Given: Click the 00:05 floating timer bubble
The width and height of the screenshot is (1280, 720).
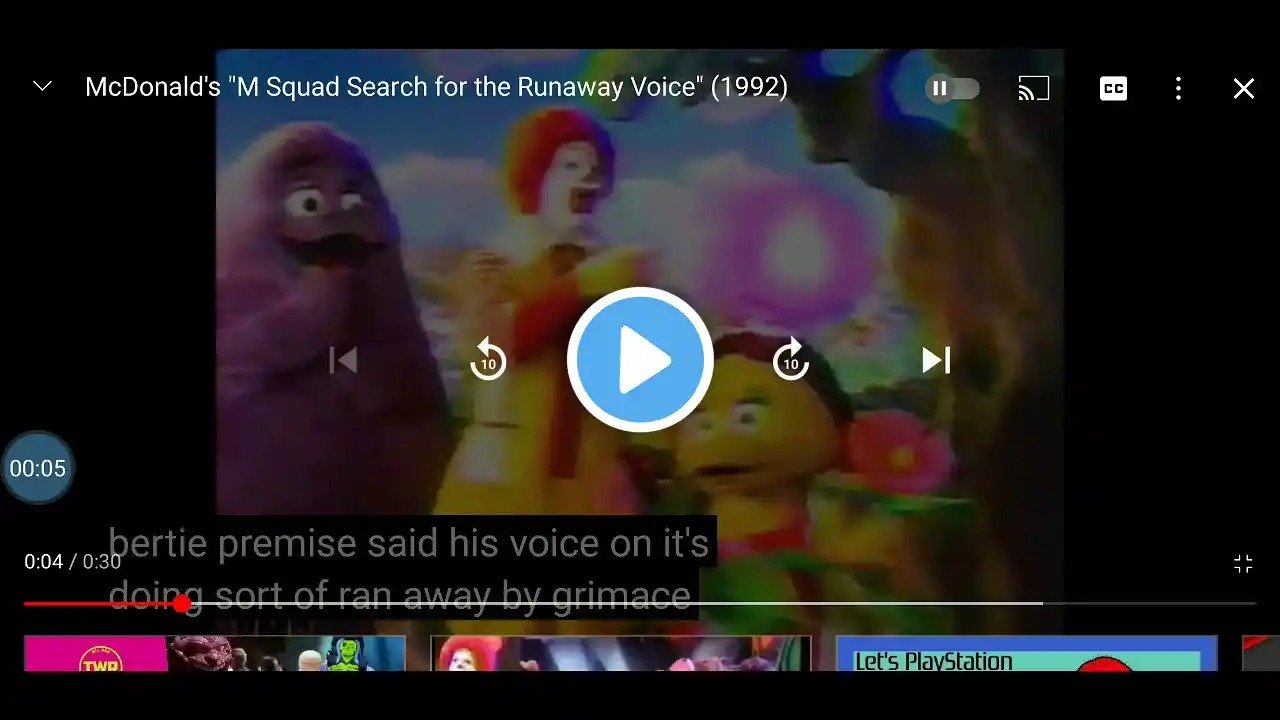Looking at the screenshot, I should tap(38, 468).
